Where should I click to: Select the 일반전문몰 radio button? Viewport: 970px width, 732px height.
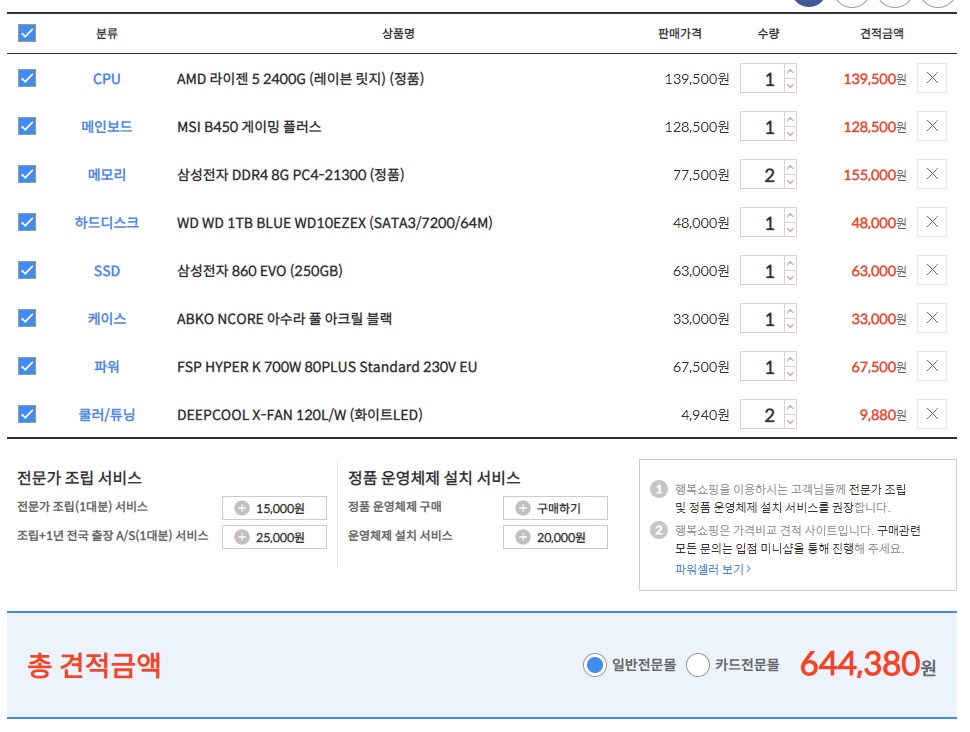(x=594, y=665)
